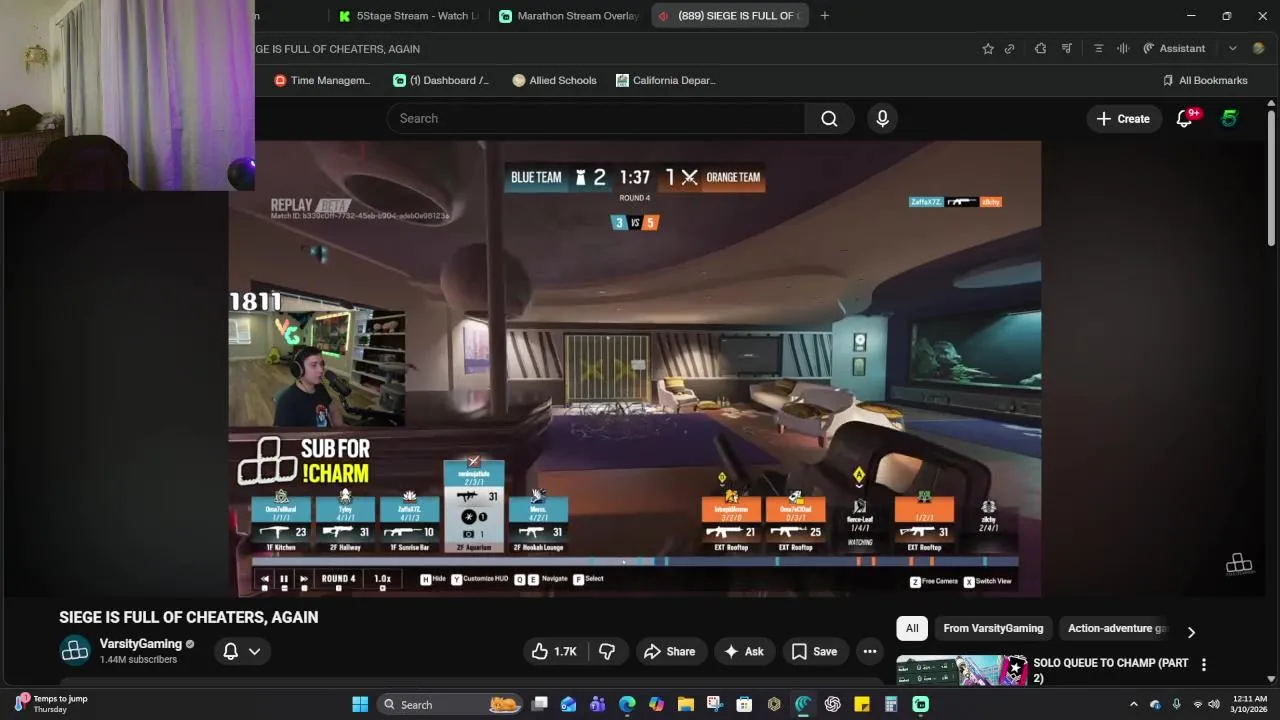
Task: Open the browser Assistant panel
Action: pyautogui.click(x=1174, y=48)
